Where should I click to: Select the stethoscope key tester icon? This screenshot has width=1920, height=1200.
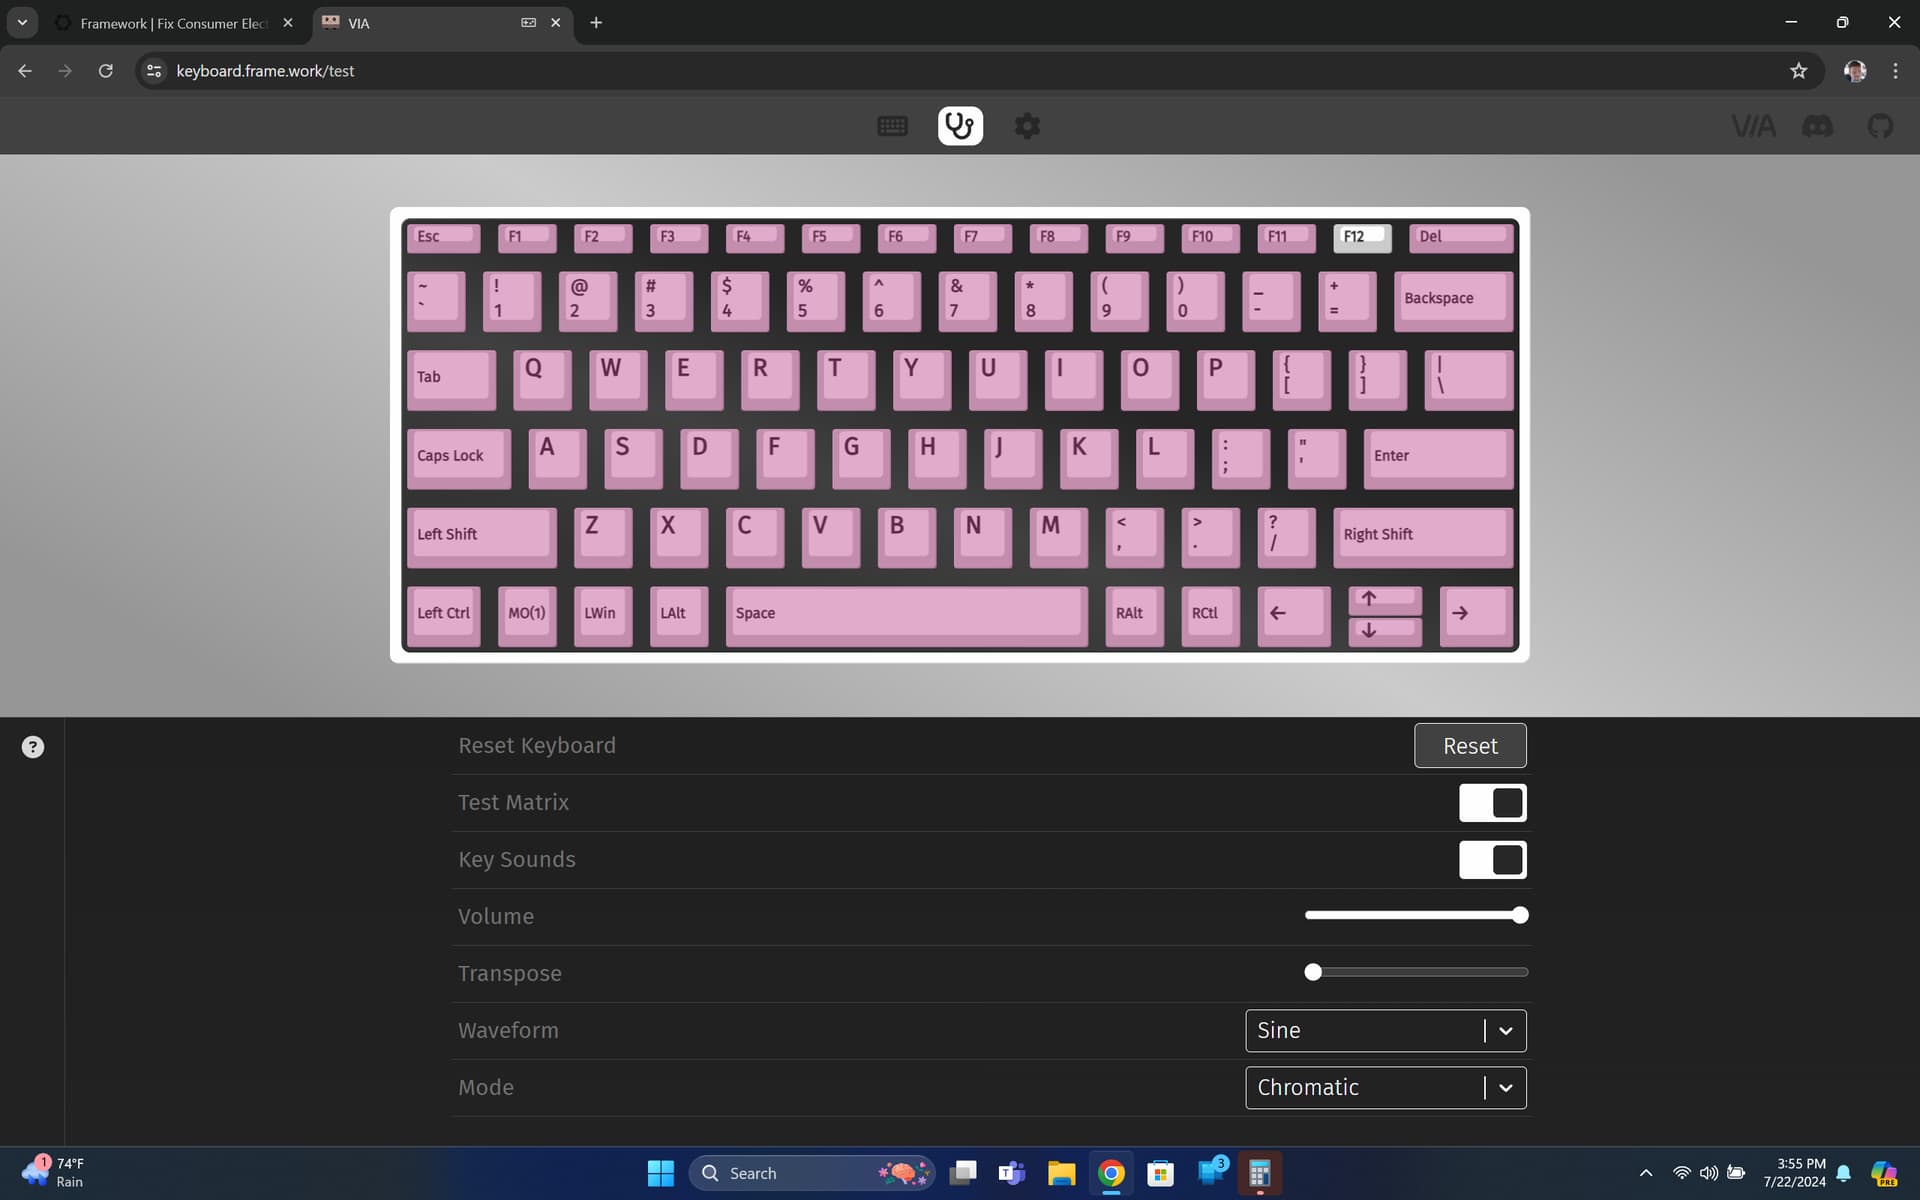click(x=960, y=126)
